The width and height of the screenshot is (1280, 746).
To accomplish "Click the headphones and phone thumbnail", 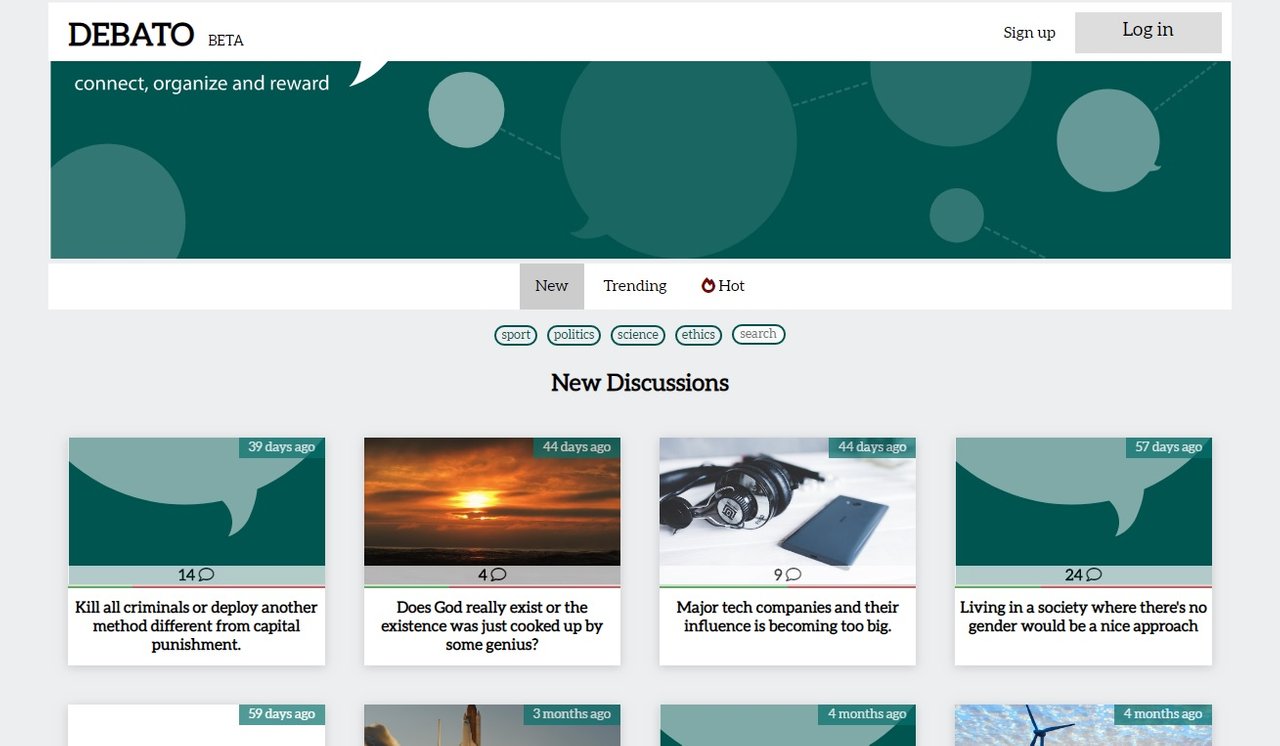I will click(x=788, y=502).
